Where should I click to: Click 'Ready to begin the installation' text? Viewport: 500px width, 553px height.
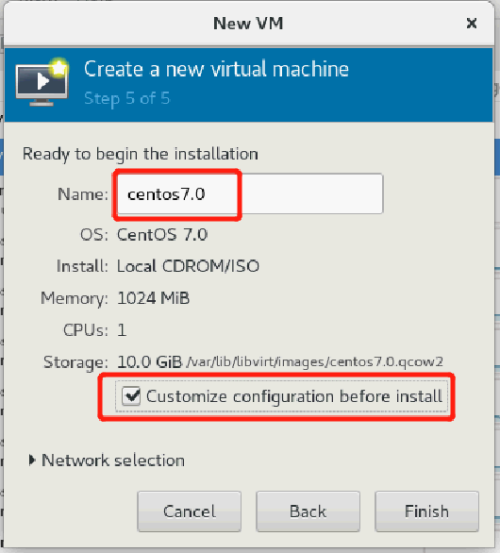click(140, 154)
